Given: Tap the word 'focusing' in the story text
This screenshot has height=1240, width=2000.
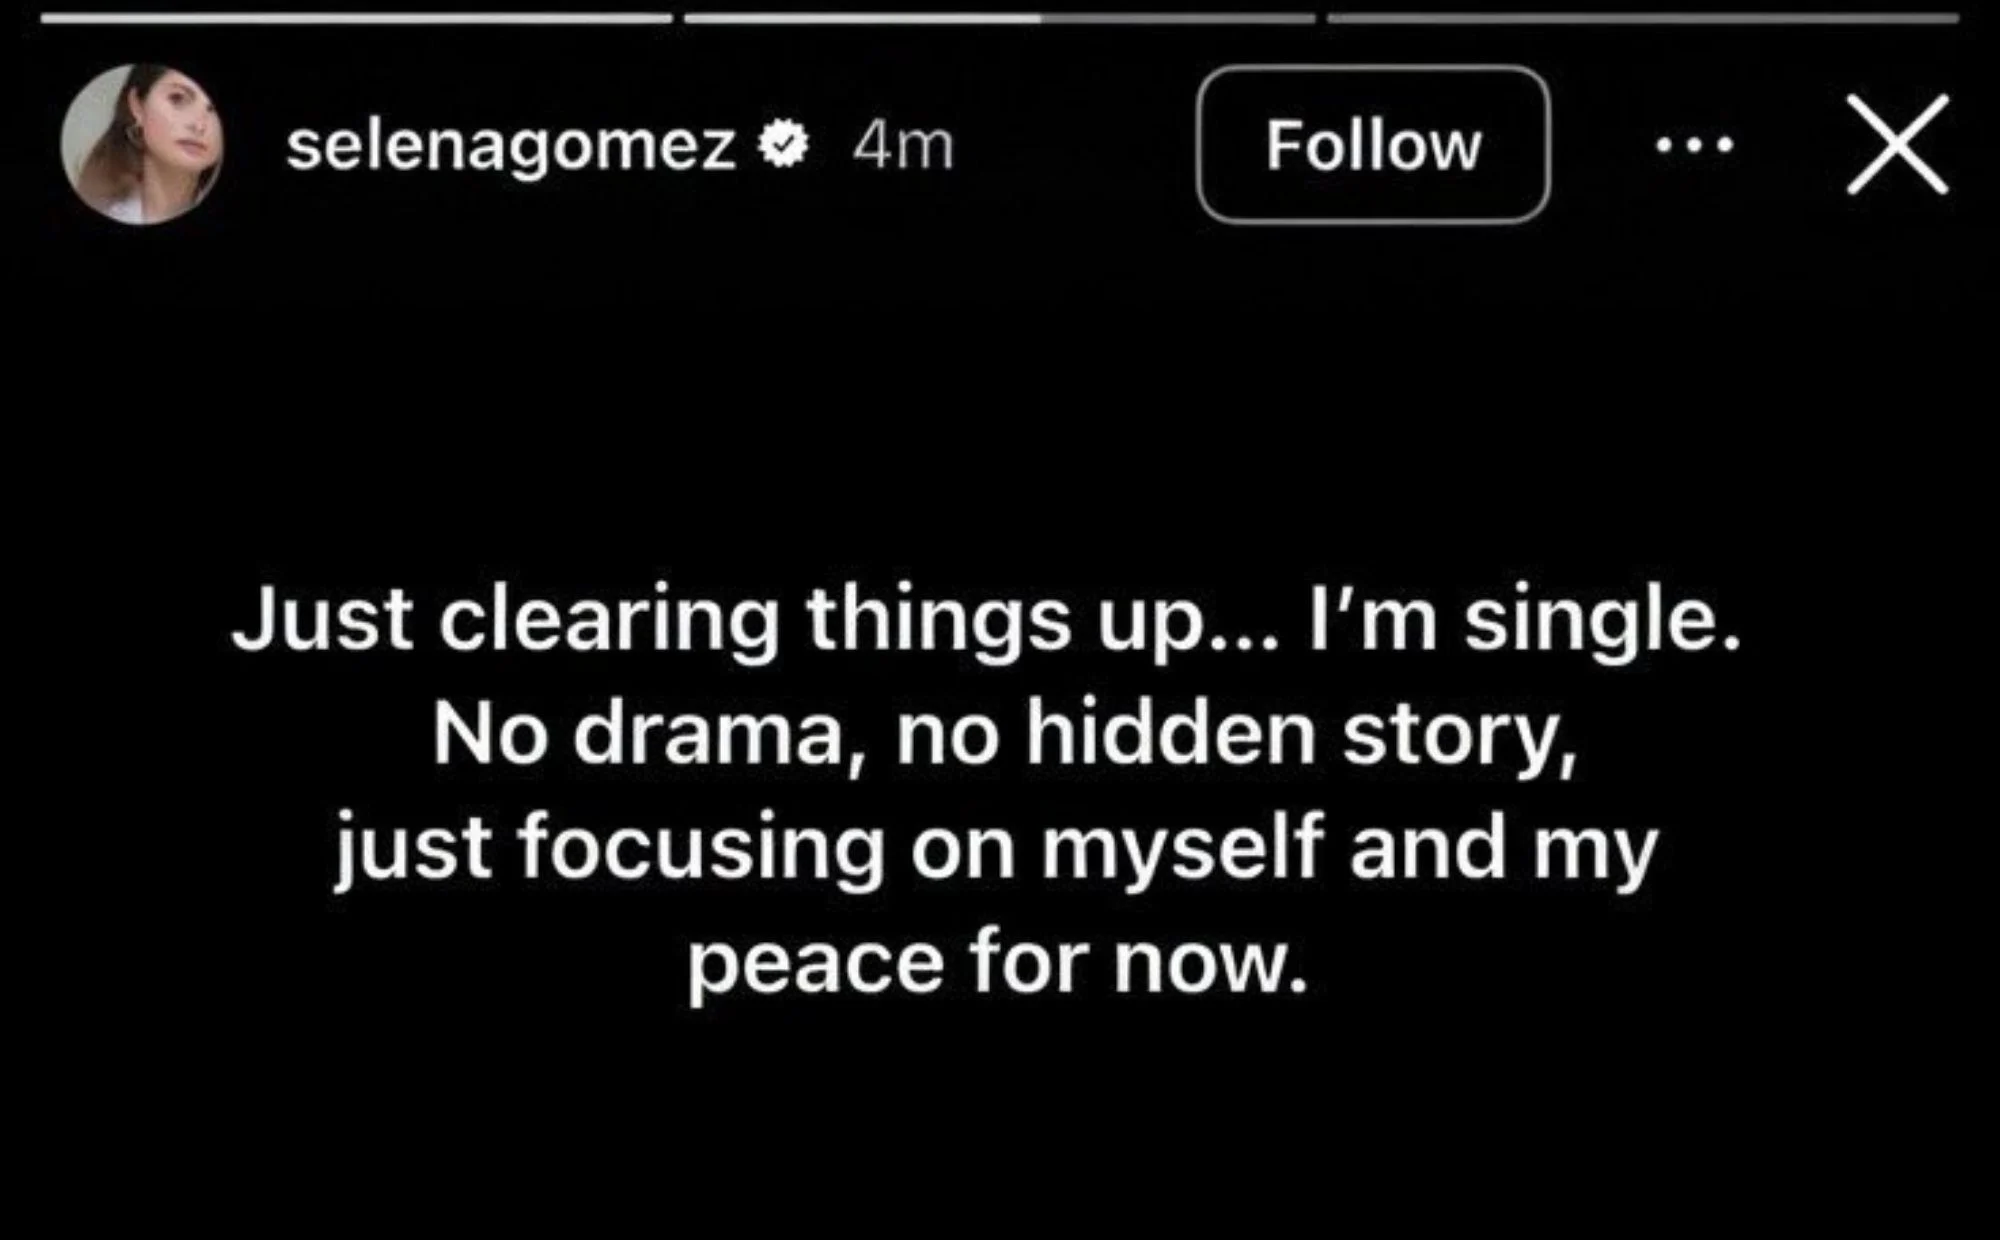Looking at the screenshot, I should coord(700,850).
